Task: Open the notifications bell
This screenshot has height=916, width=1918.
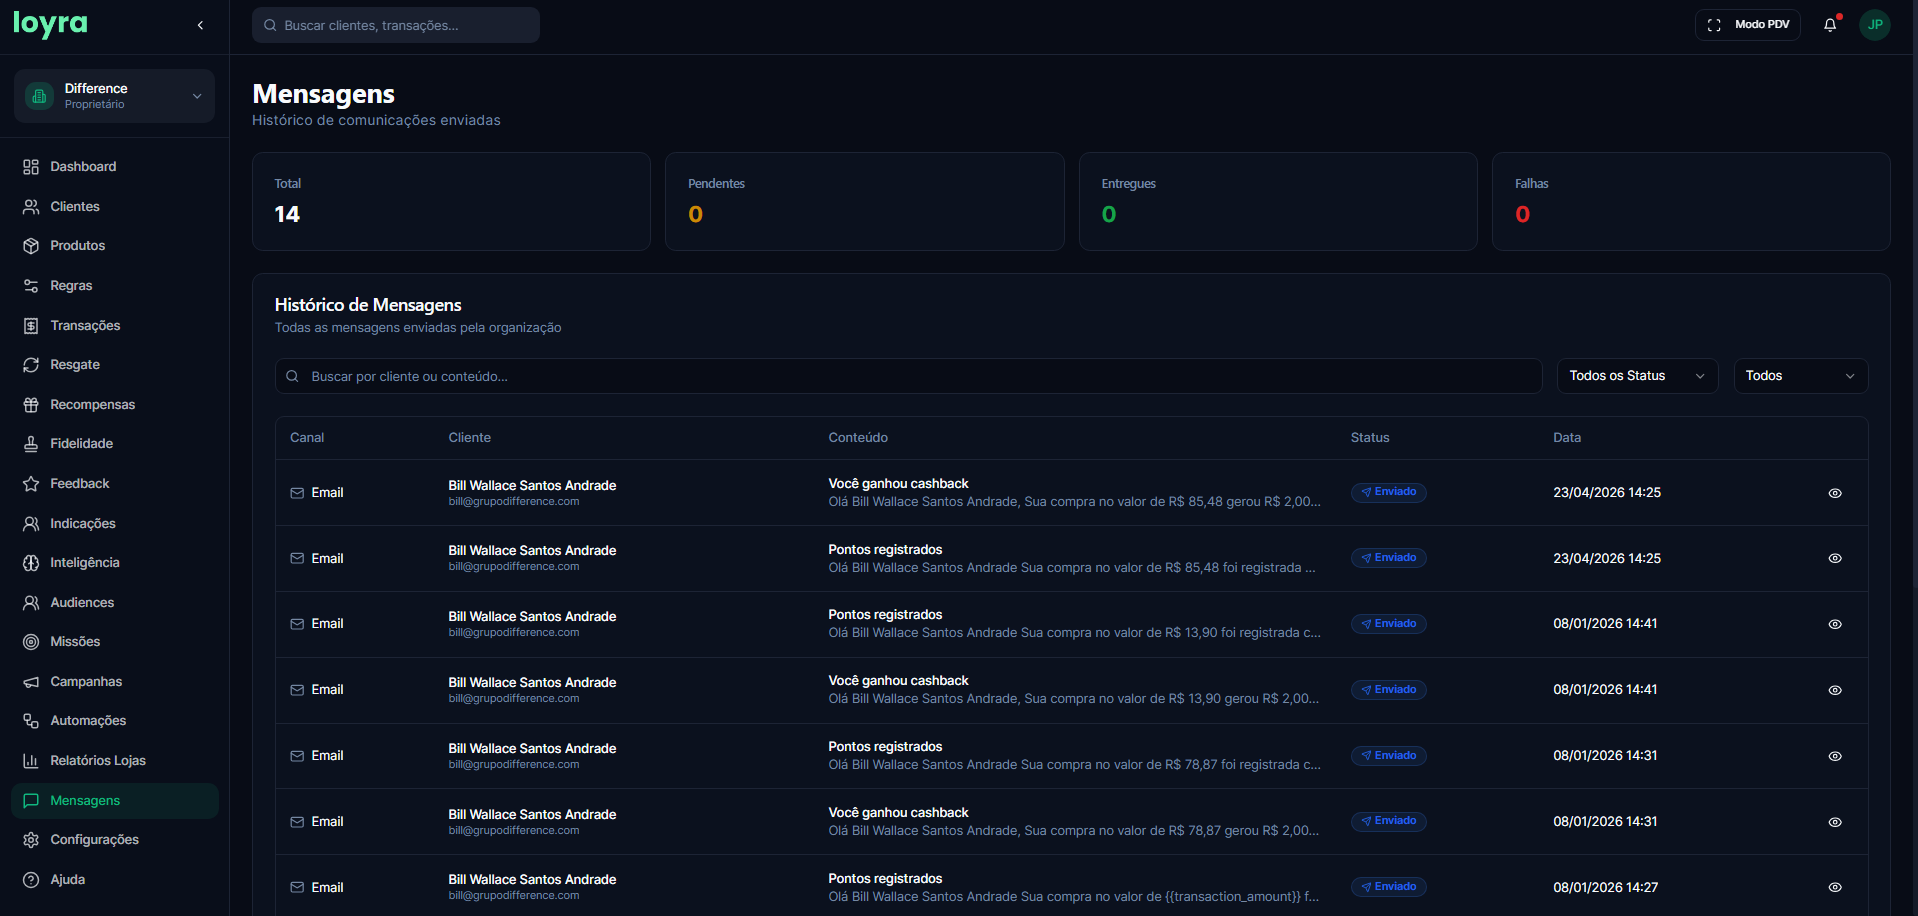Action: pos(1830,25)
